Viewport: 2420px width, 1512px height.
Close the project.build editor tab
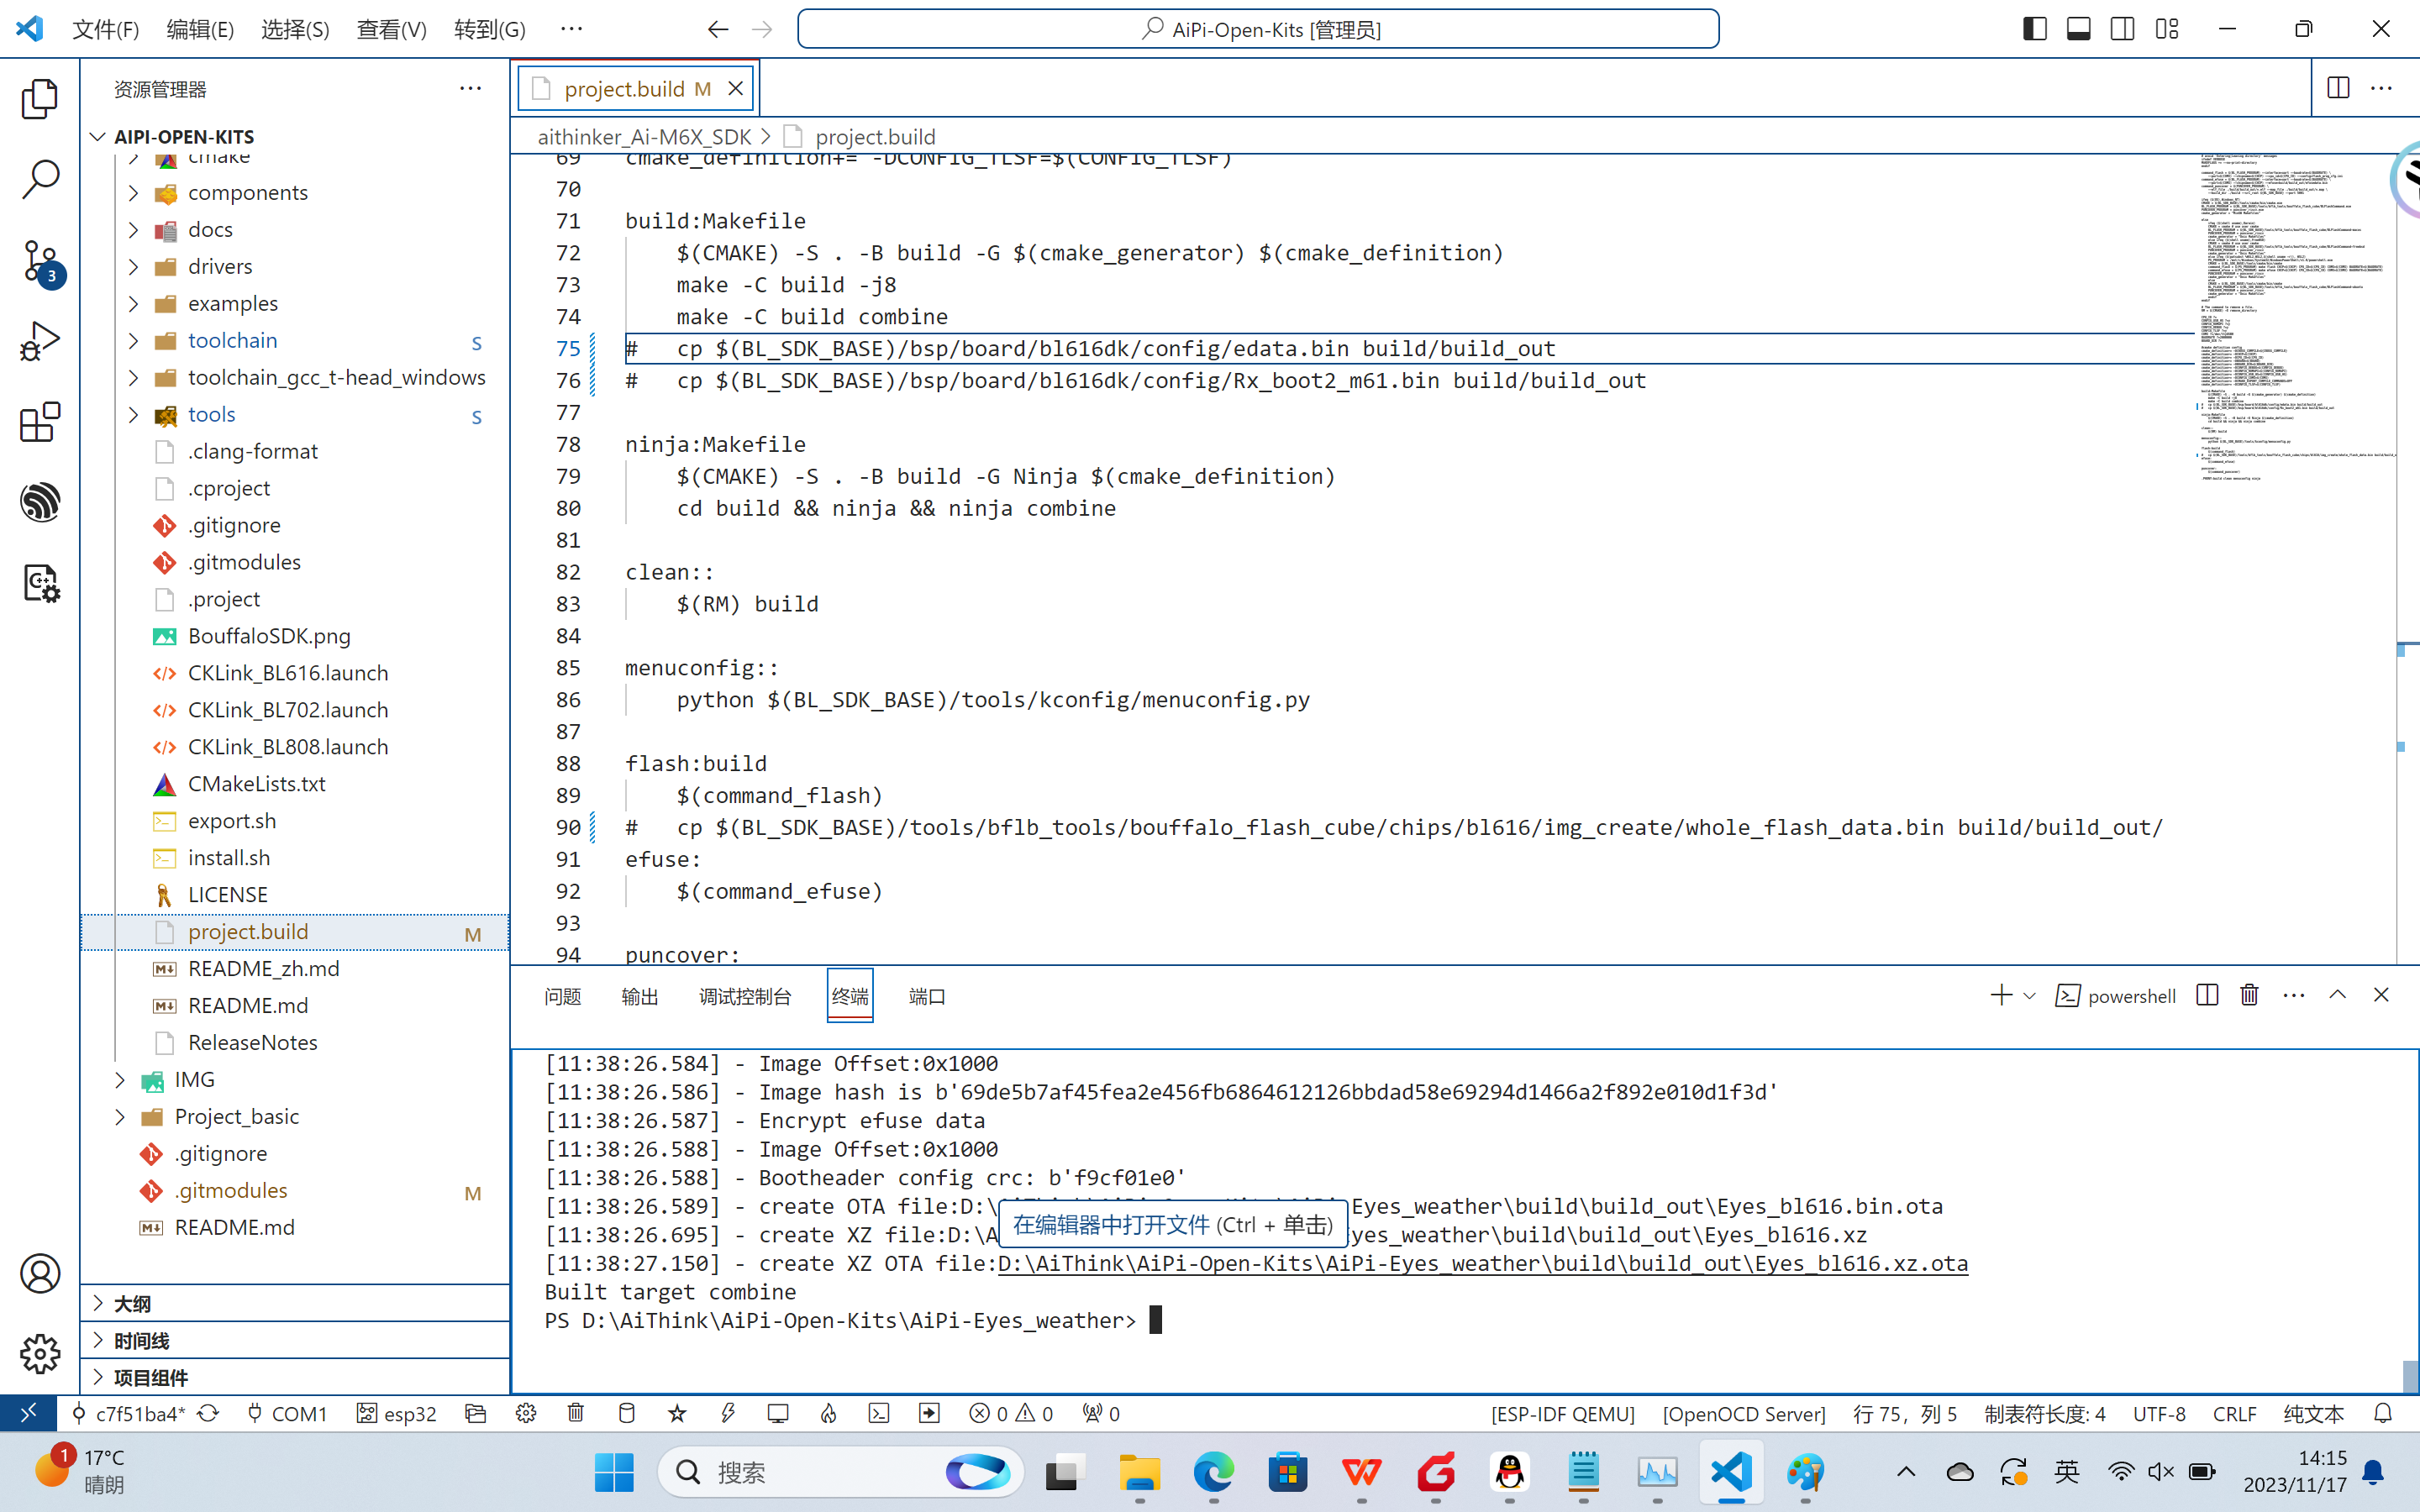(x=736, y=88)
